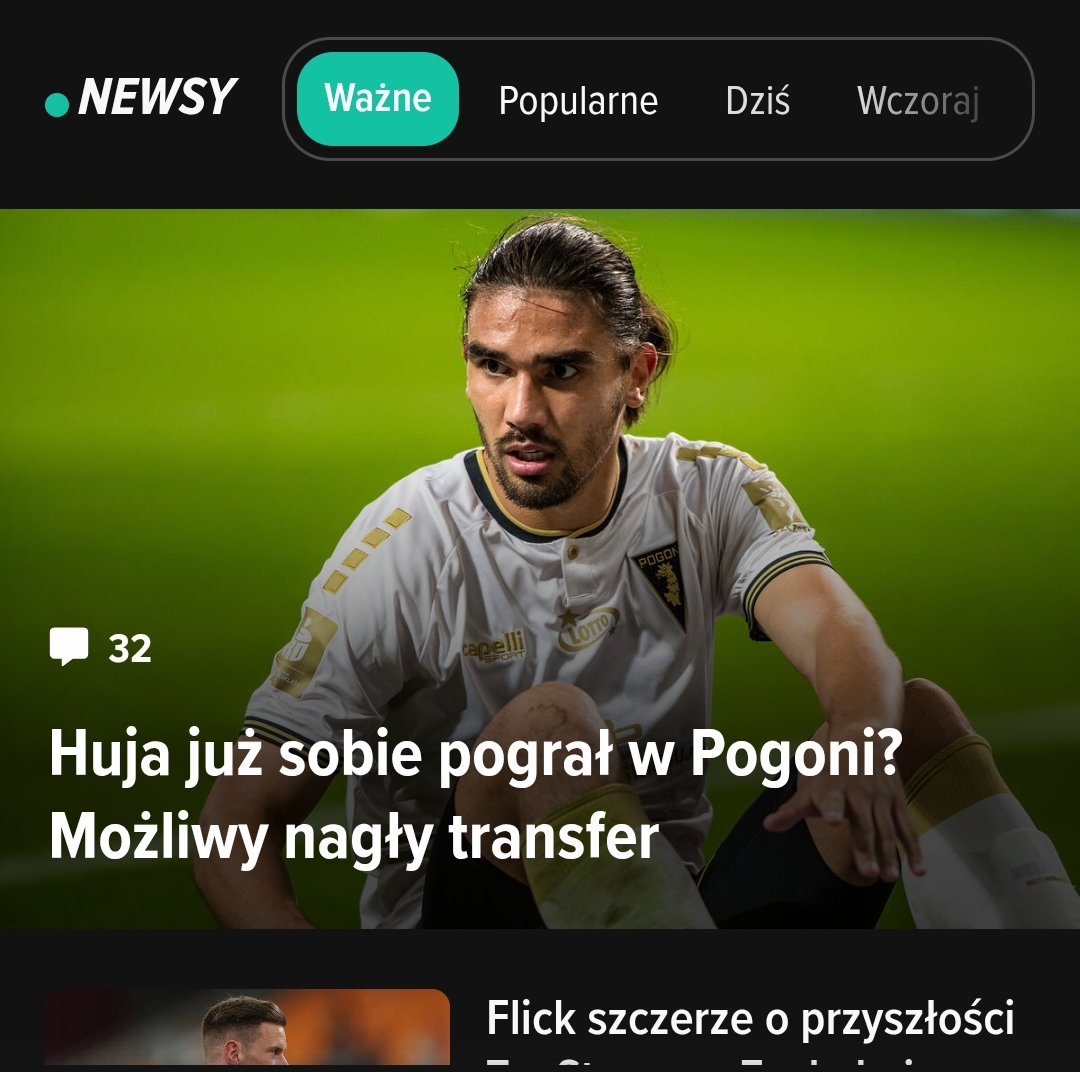Select the Ważne tab
This screenshot has height=1072, width=1080.
click(x=377, y=99)
